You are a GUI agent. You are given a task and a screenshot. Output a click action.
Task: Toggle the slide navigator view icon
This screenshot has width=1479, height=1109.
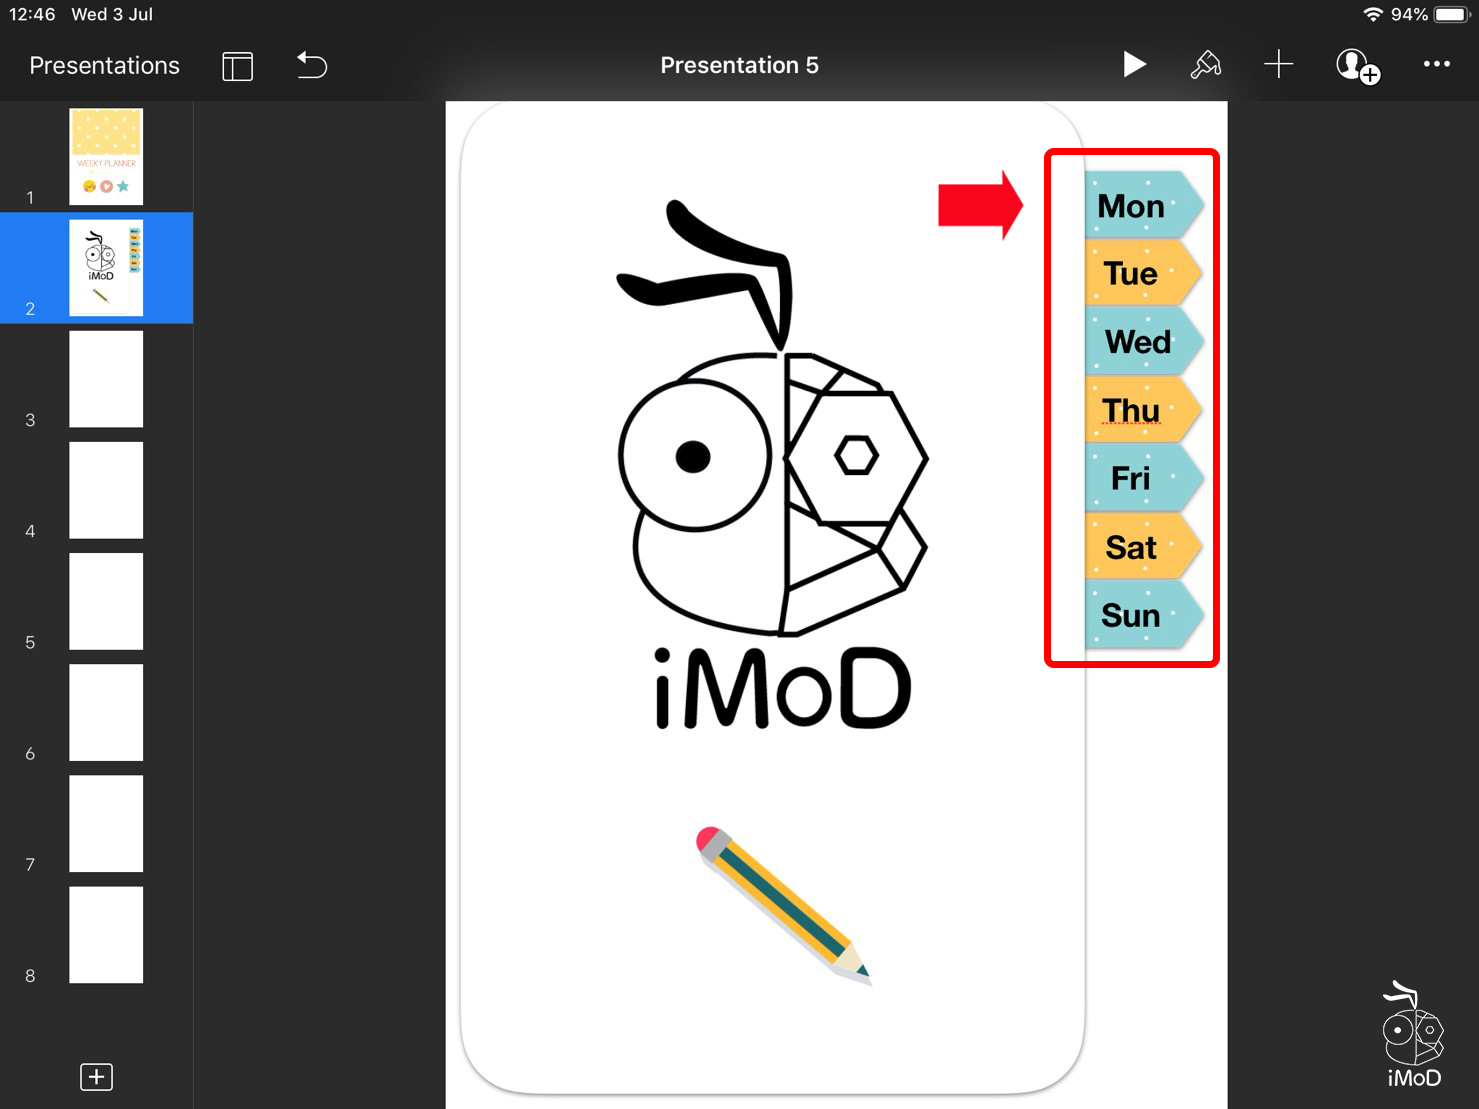coord(237,66)
